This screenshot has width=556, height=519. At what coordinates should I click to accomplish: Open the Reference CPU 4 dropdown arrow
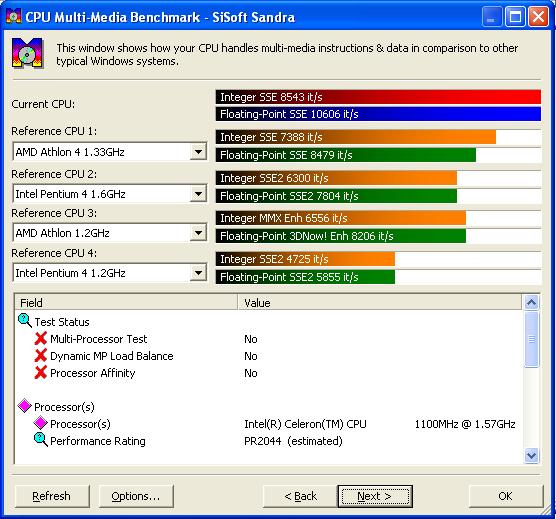(x=198, y=273)
